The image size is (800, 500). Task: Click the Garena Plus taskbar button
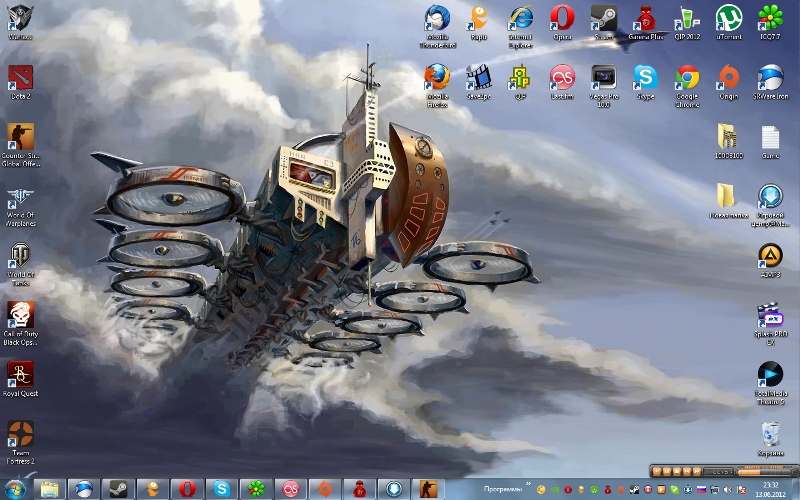point(359,489)
